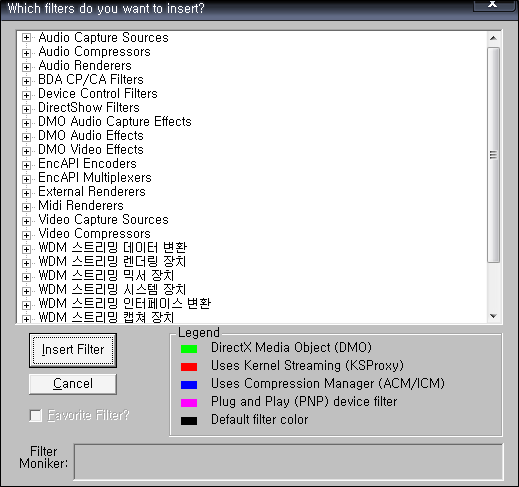519x487 pixels.
Task: Select WDM 스트리밍 인터페이스 변환 label
Action: (x=125, y=303)
